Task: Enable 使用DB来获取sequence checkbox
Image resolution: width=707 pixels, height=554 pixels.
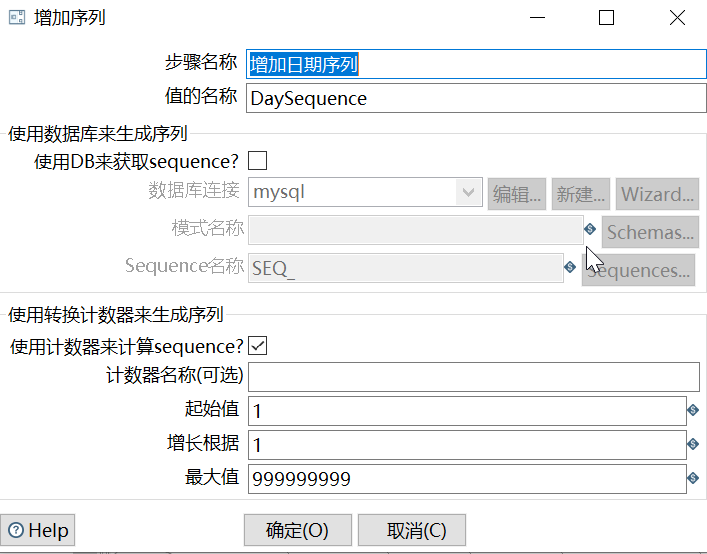Action: (x=257, y=160)
